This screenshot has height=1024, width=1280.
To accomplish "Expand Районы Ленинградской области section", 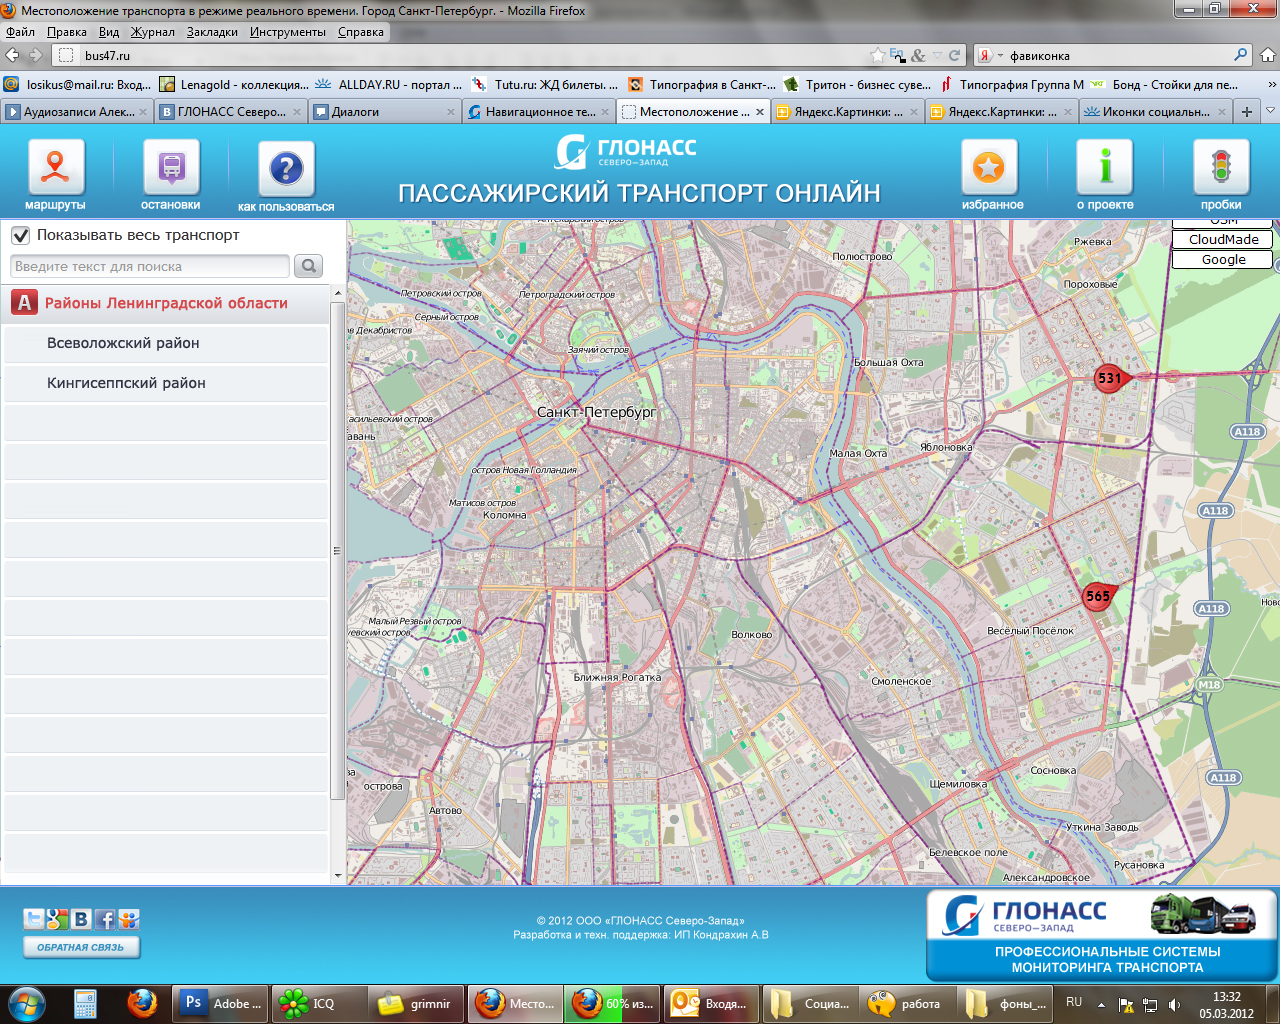I will [166, 303].
